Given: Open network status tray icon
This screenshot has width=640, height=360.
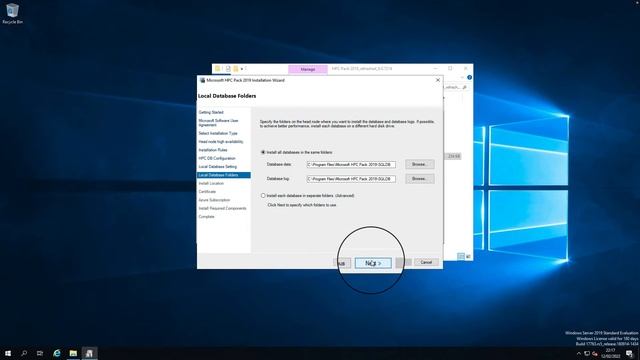Looking at the screenshot, I should [x=587, y=353].
